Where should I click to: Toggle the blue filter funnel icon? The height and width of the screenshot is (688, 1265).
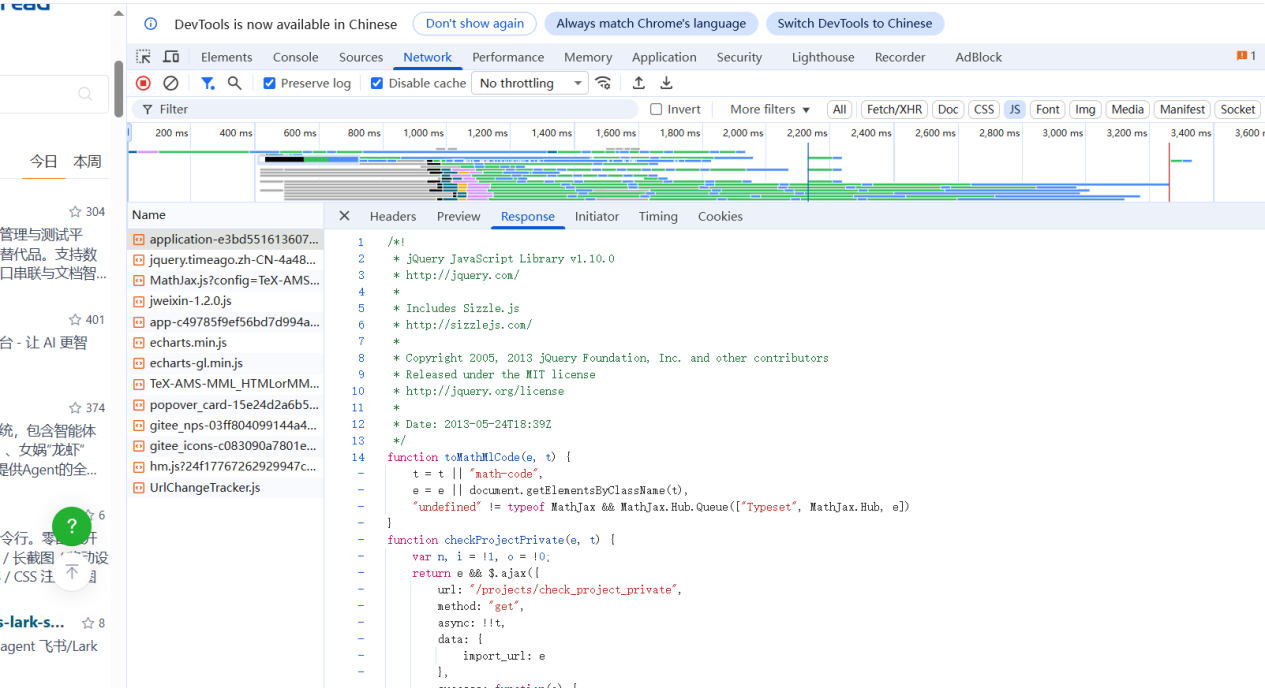click(x=207, y=83)
